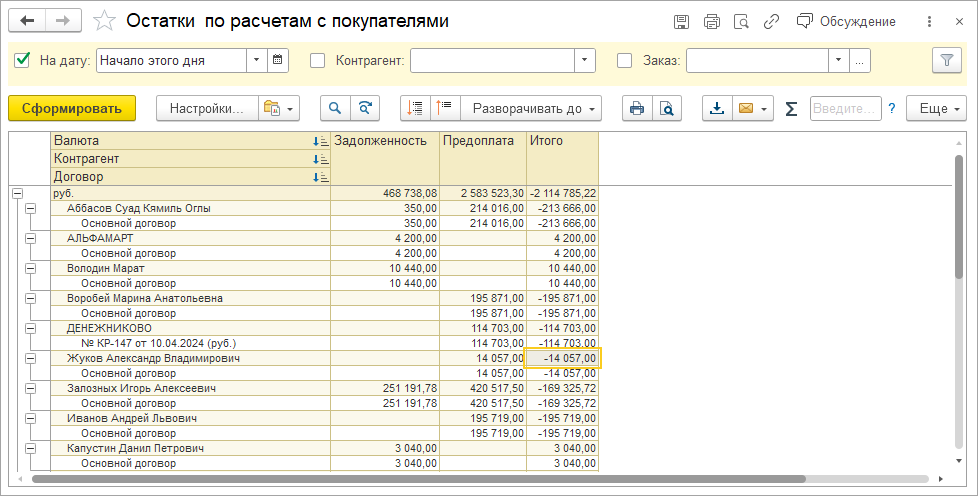
Task: Open the 'Еще' menu
Action: point(936,108)
